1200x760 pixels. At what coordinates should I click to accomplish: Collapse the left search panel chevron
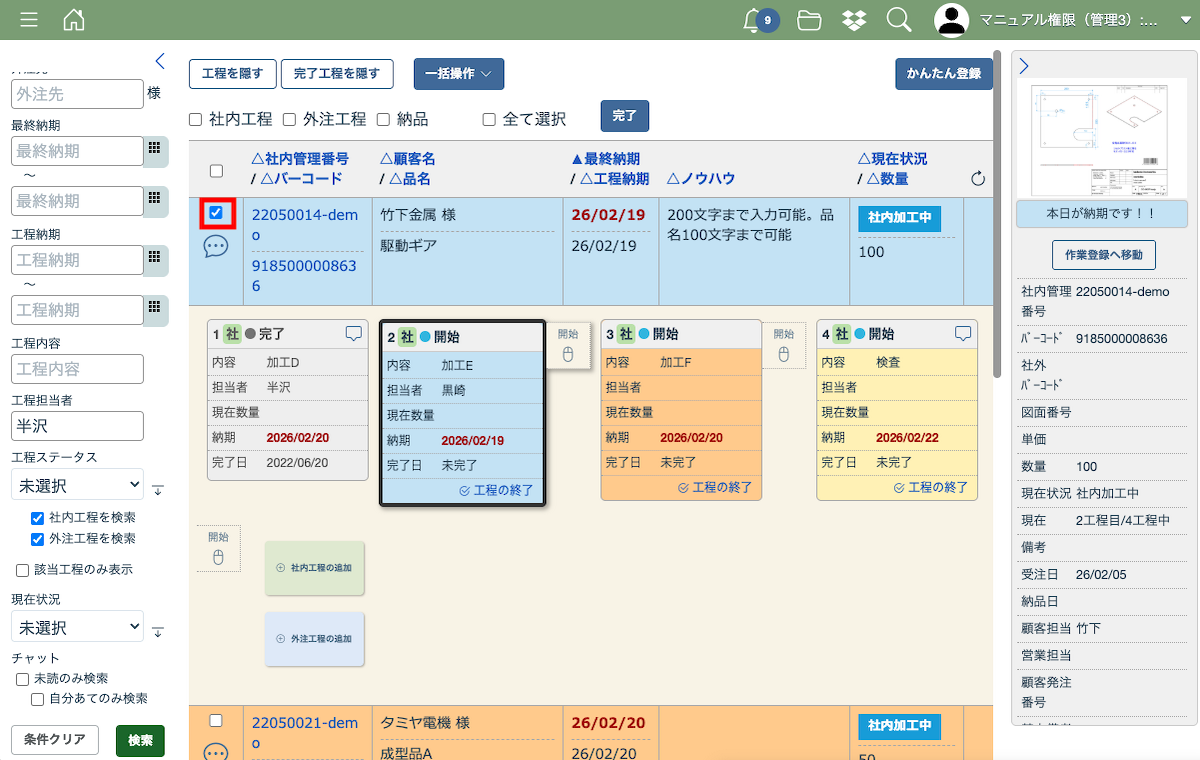pyautogui.click(x=160, y=62)
